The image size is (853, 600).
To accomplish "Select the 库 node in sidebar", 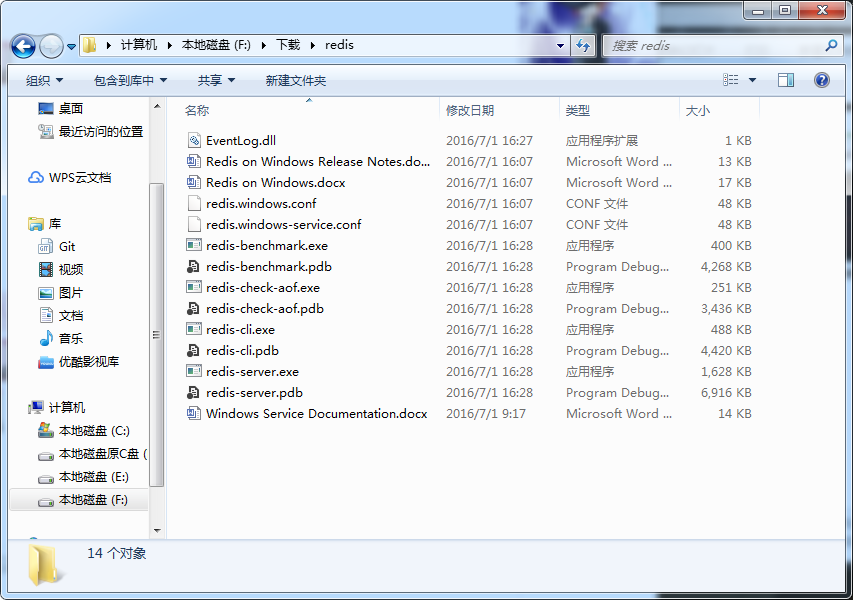I will pyautogui.click(x=54, y=224).
